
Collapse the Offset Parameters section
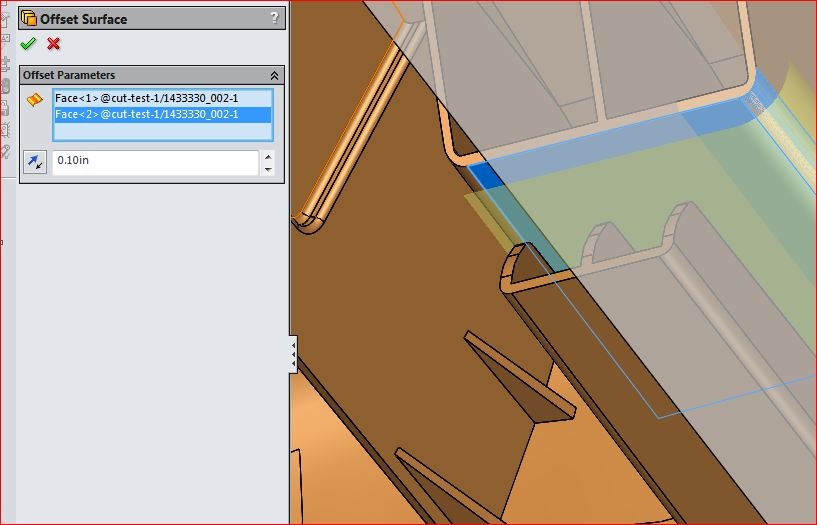coord(275,76)
